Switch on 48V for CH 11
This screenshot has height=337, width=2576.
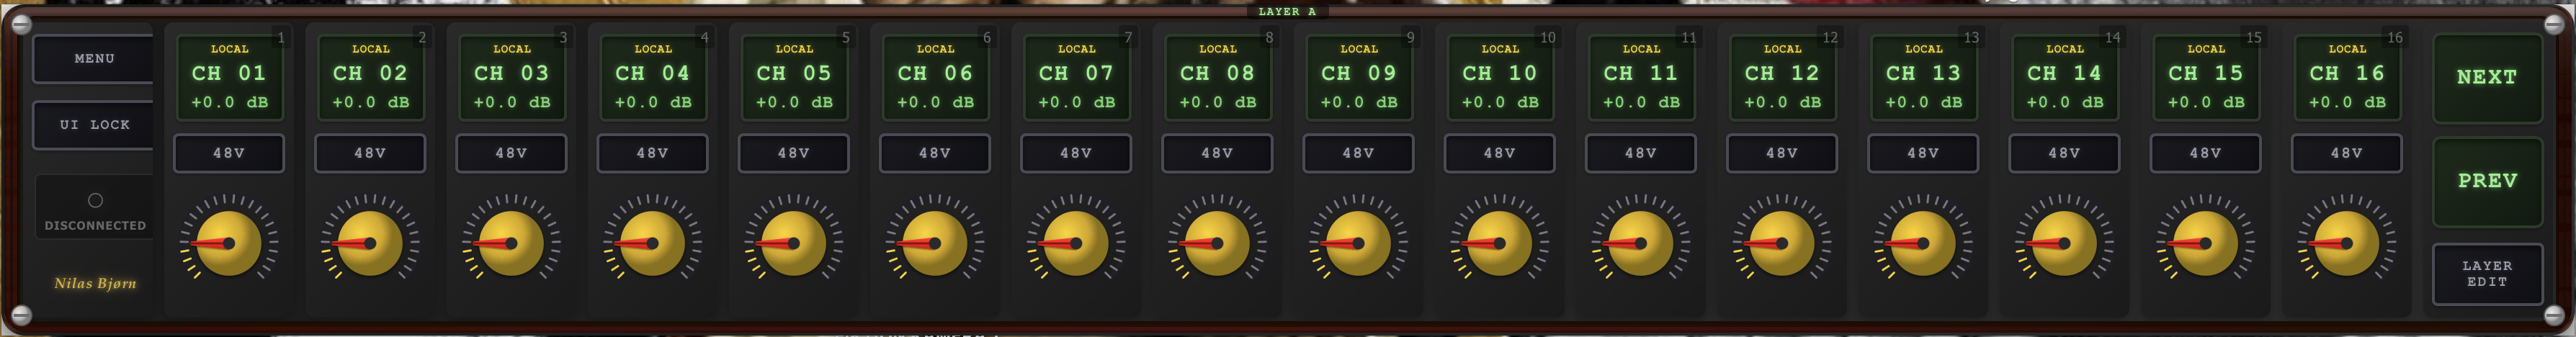click(x=1641, y=153)
